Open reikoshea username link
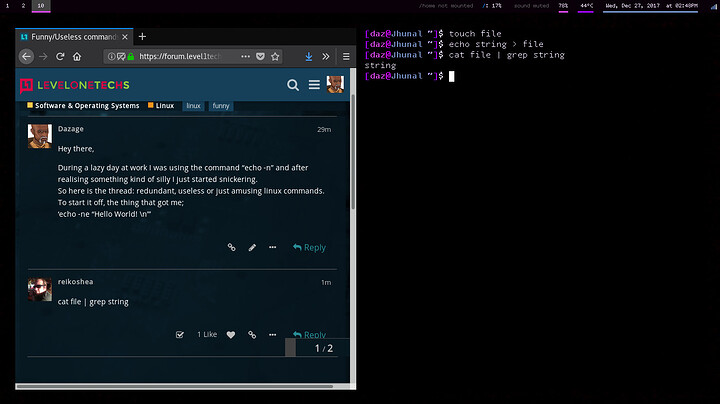Image resolution: width=720 pixels, height=404 pixels. pos(75,282)
